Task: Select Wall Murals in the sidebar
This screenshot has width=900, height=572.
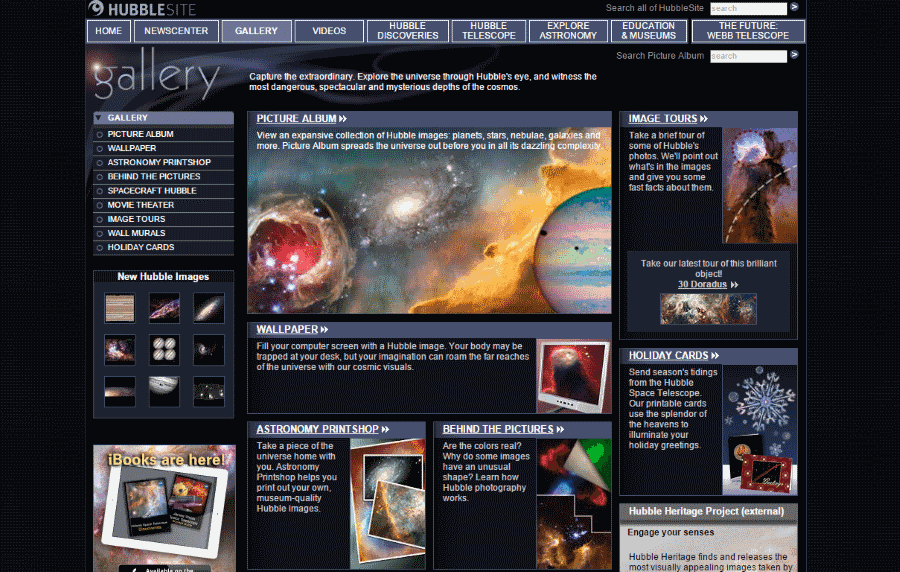Action: [x=163, y=233]
